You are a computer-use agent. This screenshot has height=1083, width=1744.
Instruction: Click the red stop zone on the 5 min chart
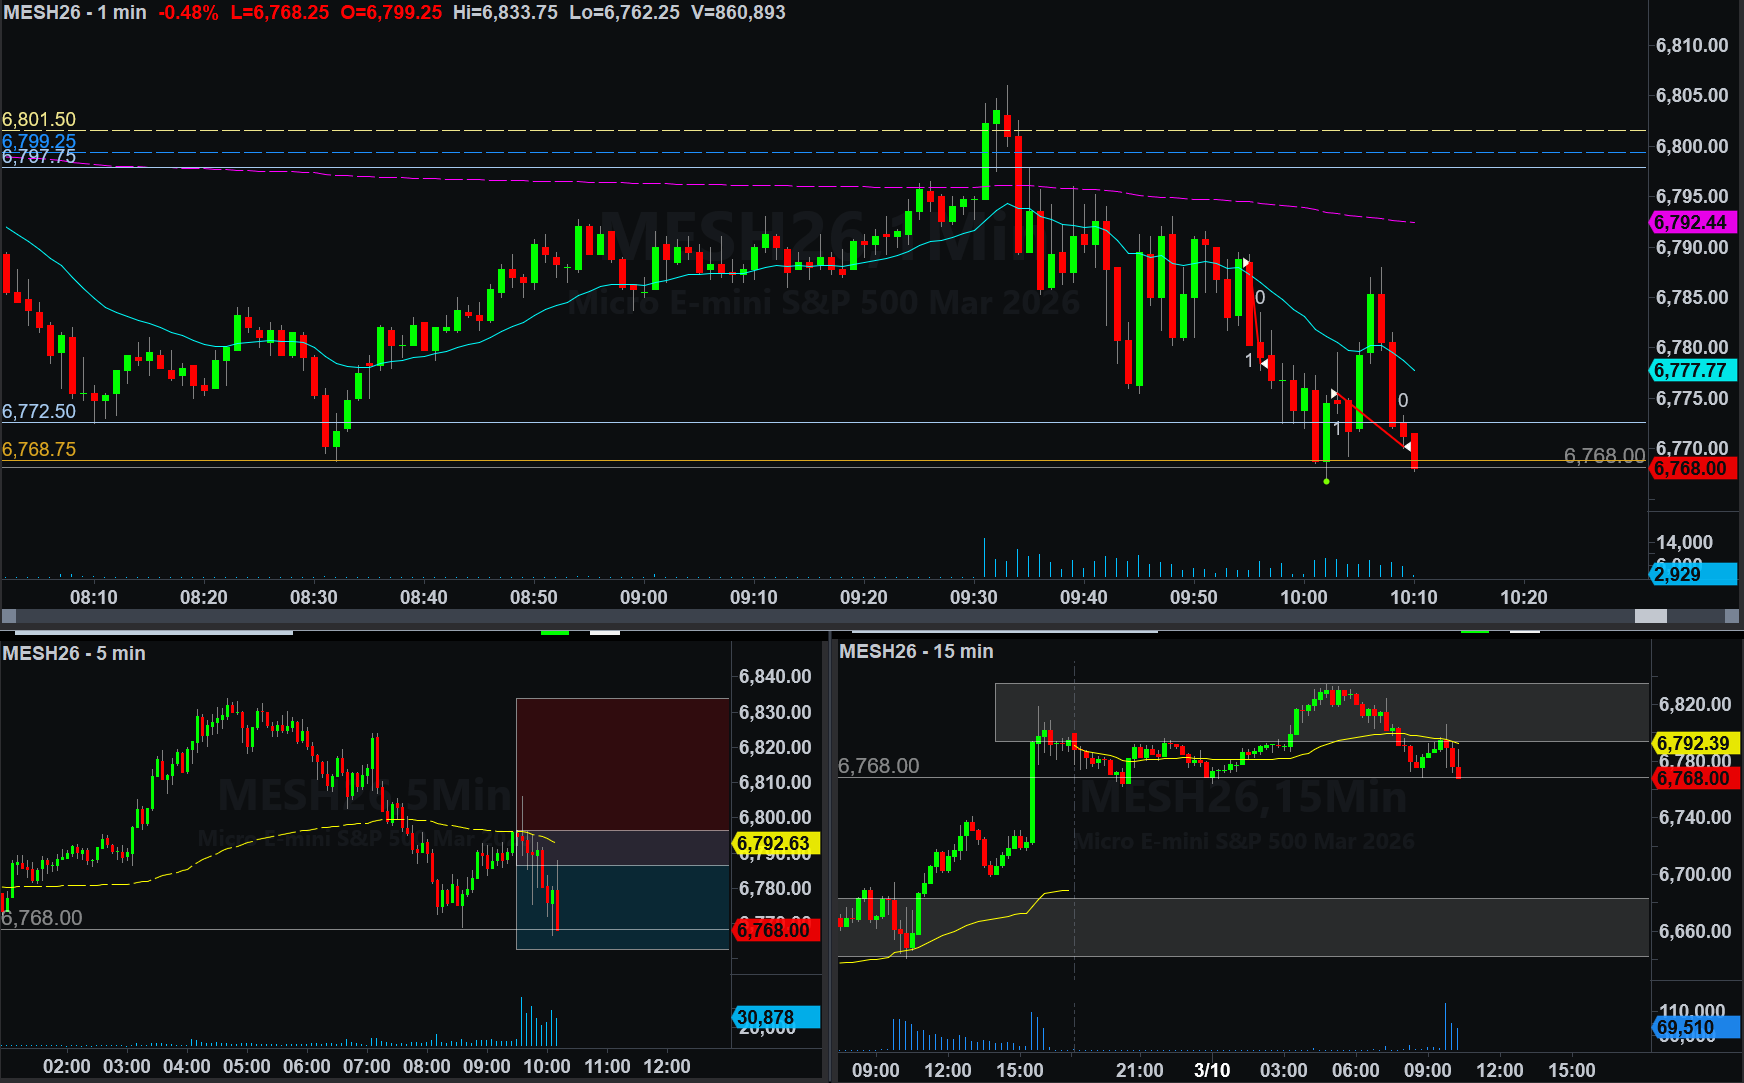(x=622, y=762)
